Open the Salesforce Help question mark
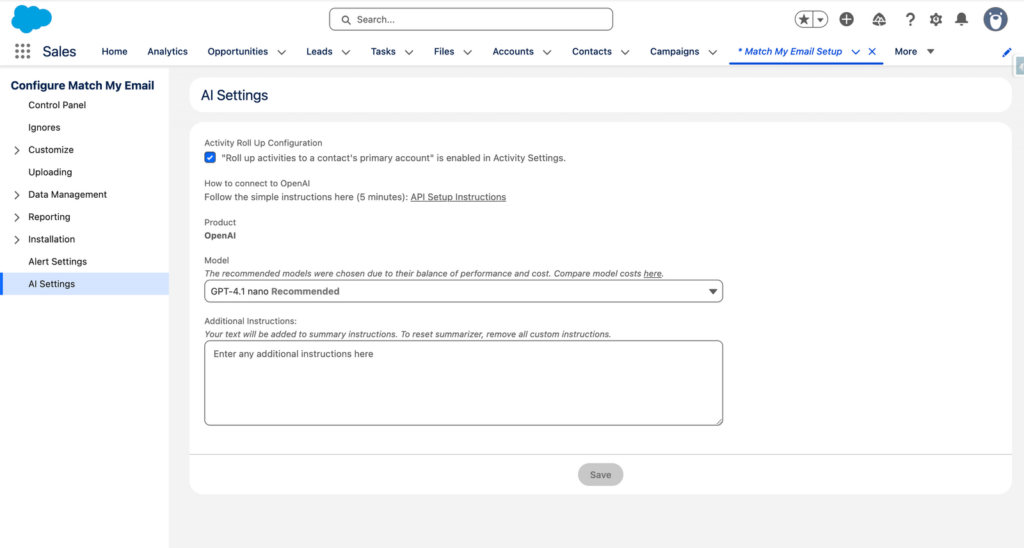The height and width of the screenshot is (548, 1024). [910, 20]
